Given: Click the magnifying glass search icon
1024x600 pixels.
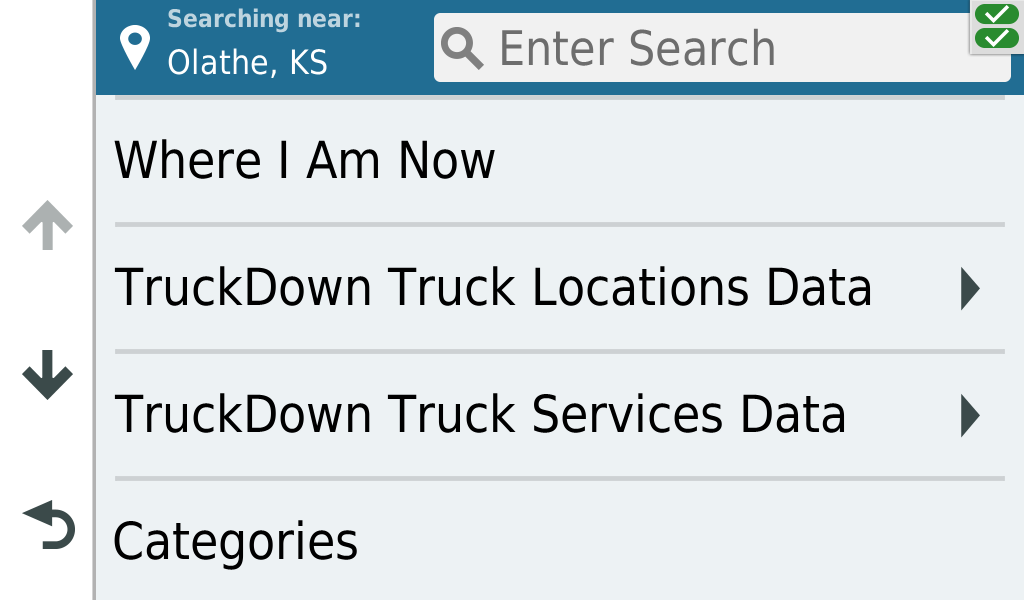Looking at the screenshot, I should pyautogui.click(x=462, y=48).
